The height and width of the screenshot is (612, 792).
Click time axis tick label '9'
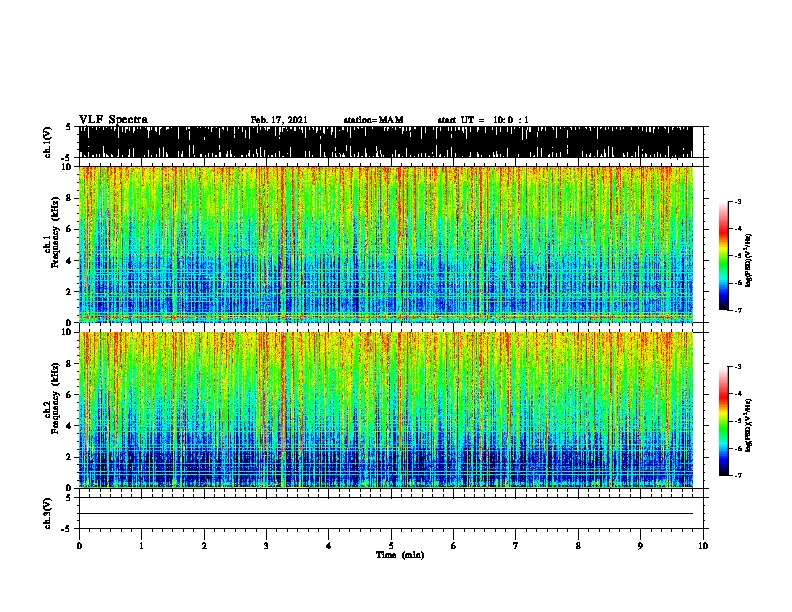click(x=640, y=546)
